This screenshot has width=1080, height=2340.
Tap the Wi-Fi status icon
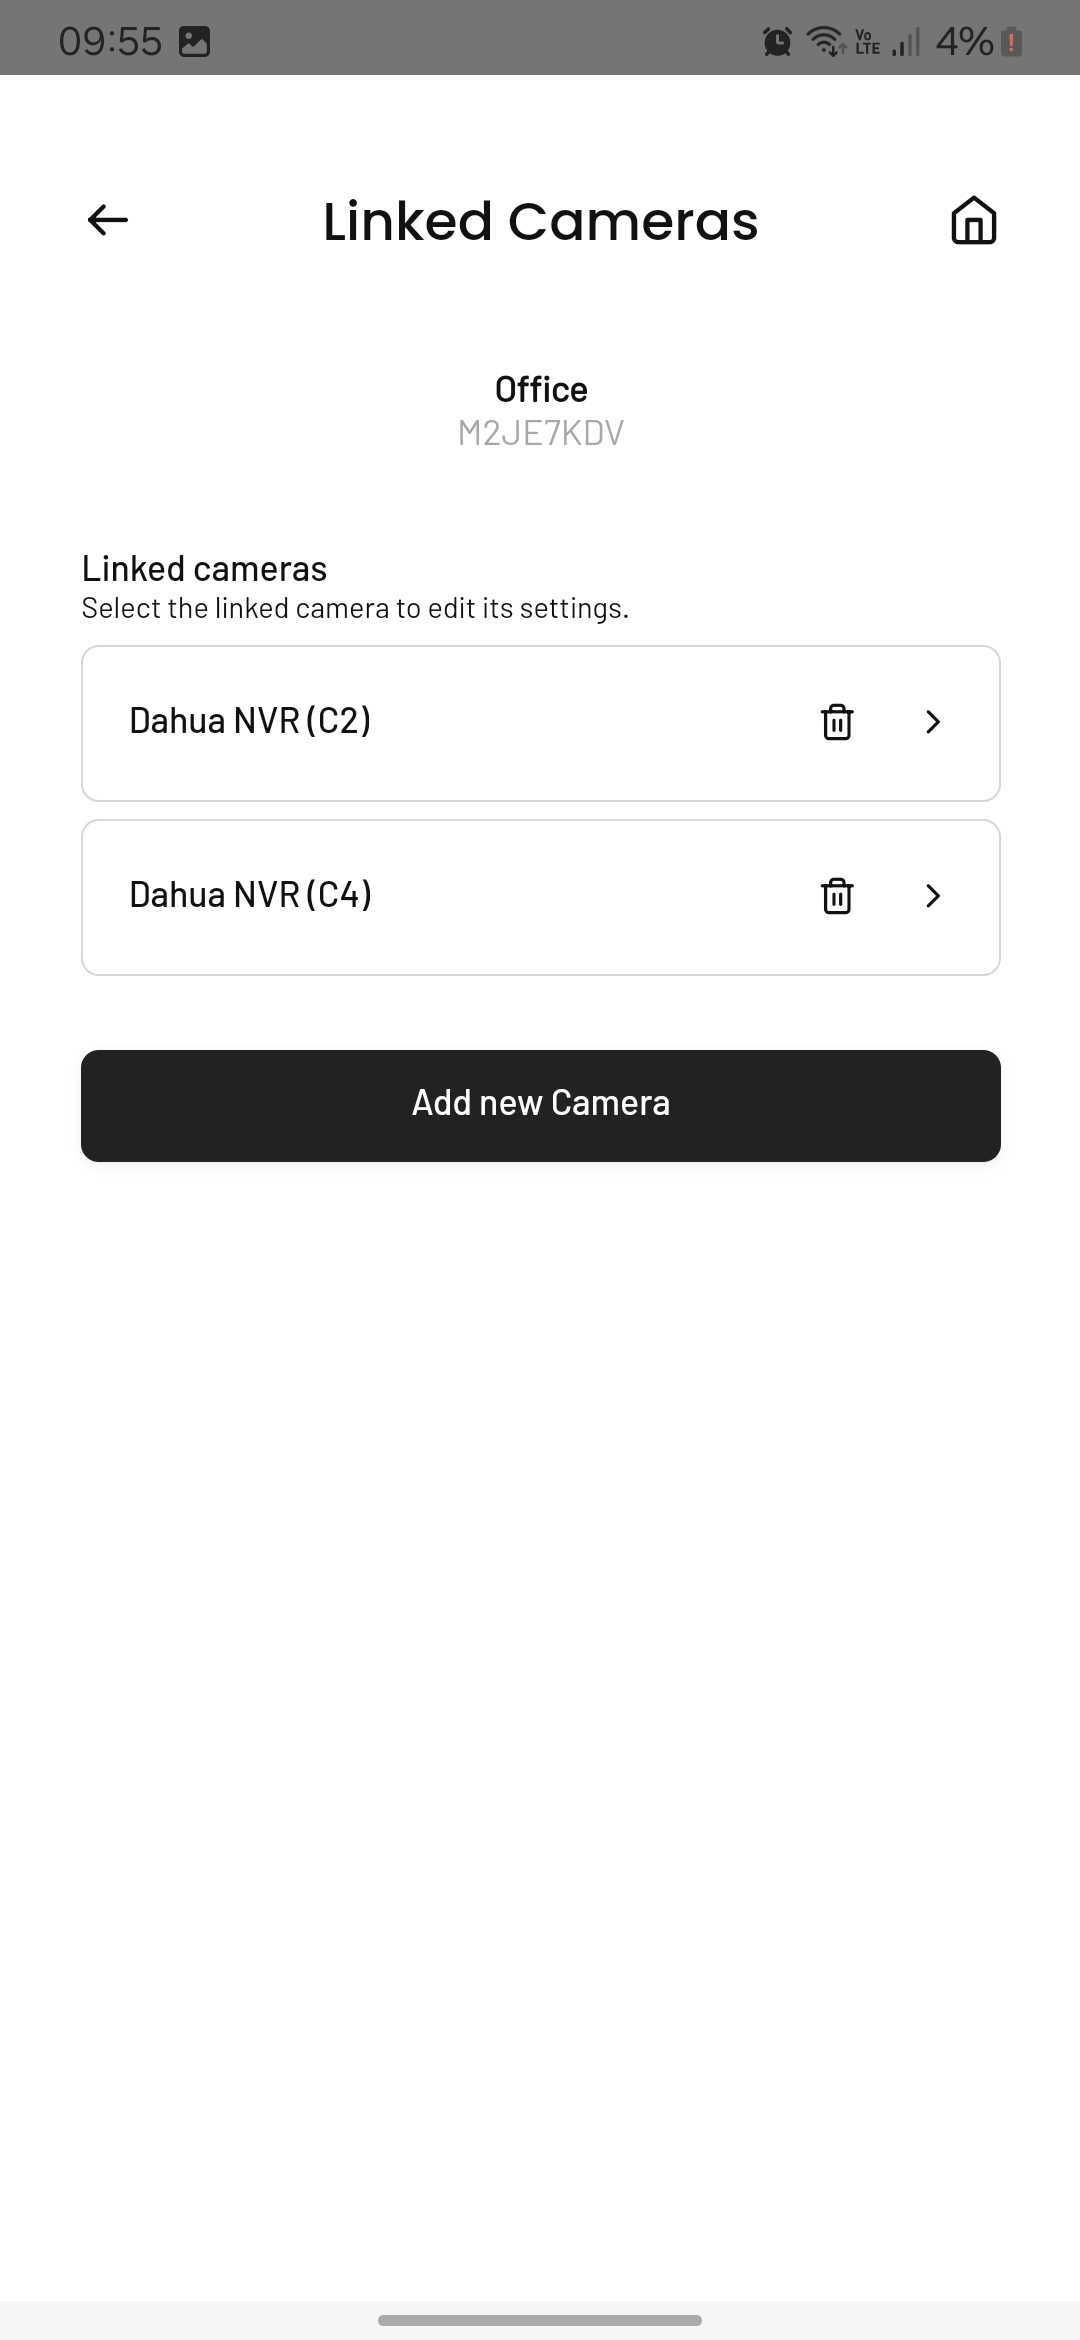pyautogui.click(x=826, y=41)
